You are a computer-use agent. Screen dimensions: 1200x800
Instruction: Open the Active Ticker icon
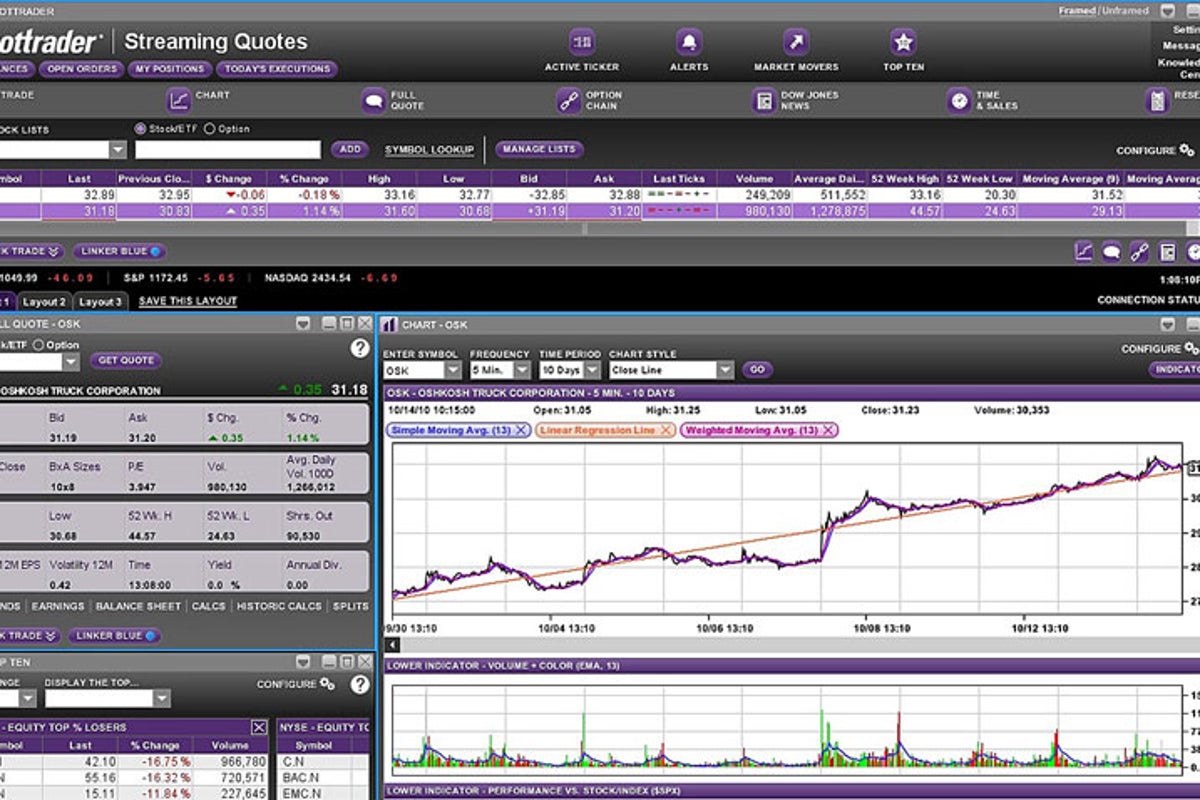[582, 42]
